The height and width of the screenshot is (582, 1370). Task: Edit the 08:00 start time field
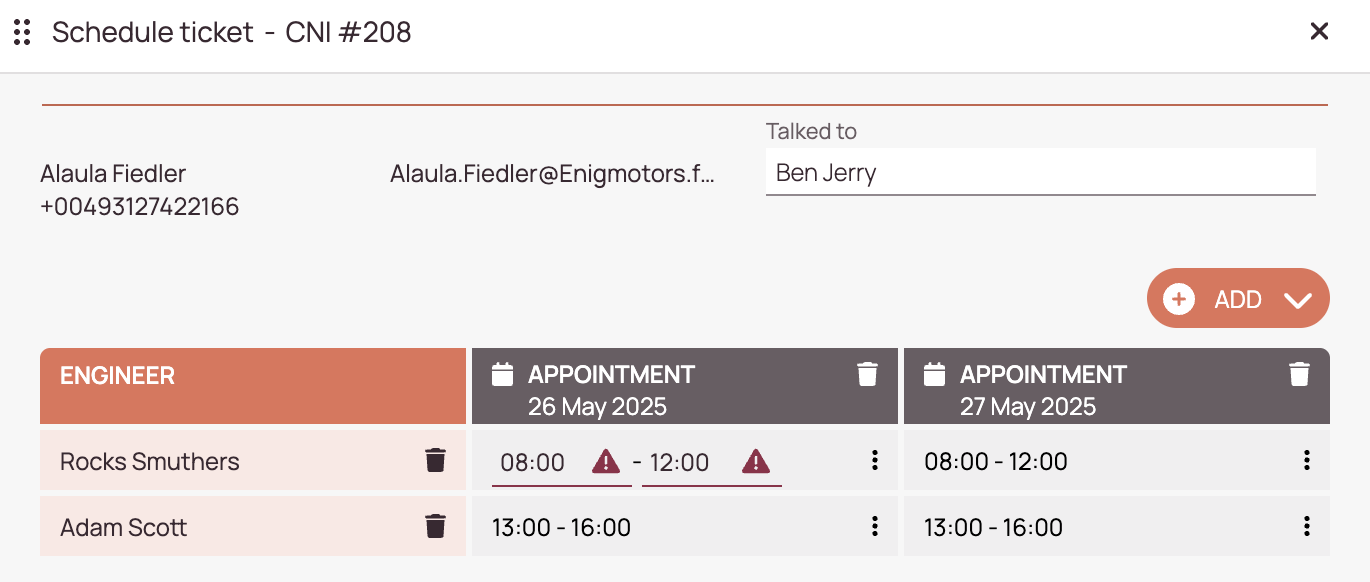coord(561,463)
